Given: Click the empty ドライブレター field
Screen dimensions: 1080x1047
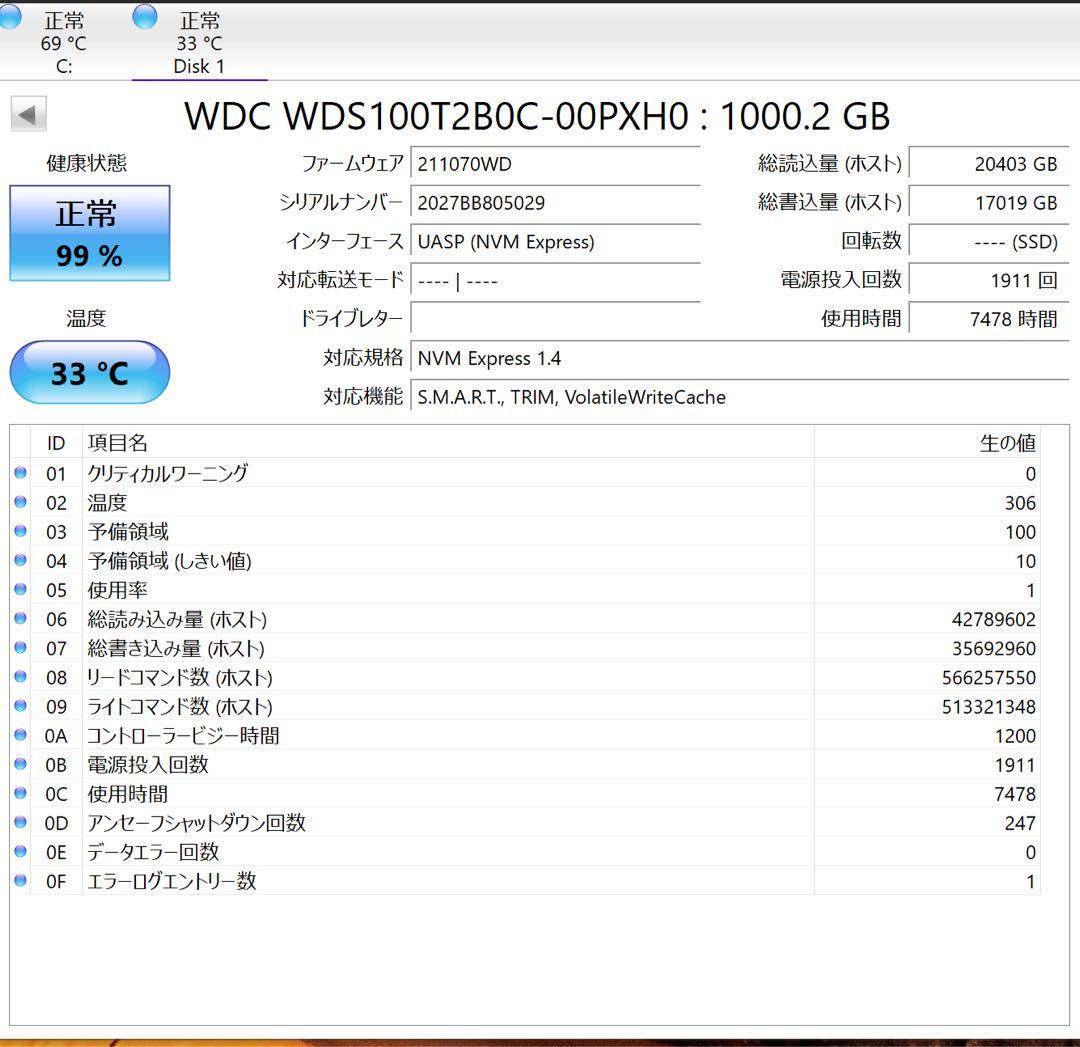Looking at the screenshot, I should pos(555,319).
